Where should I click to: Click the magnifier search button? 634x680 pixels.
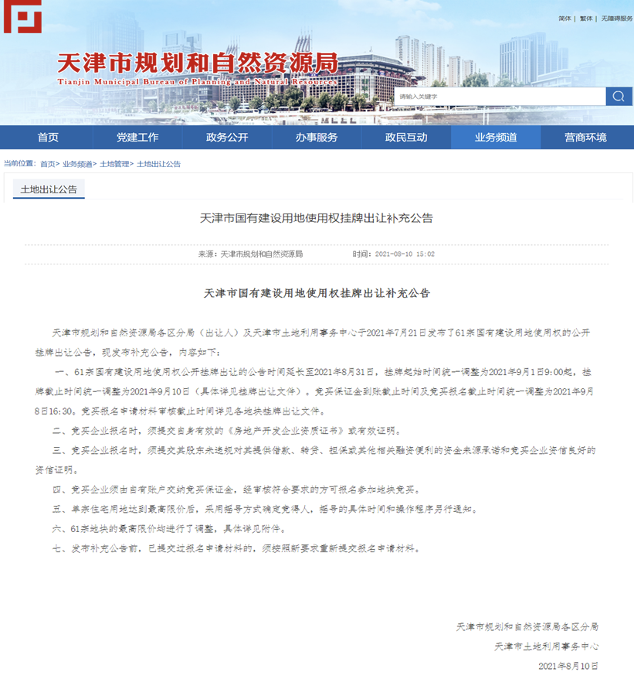point(618,96)
